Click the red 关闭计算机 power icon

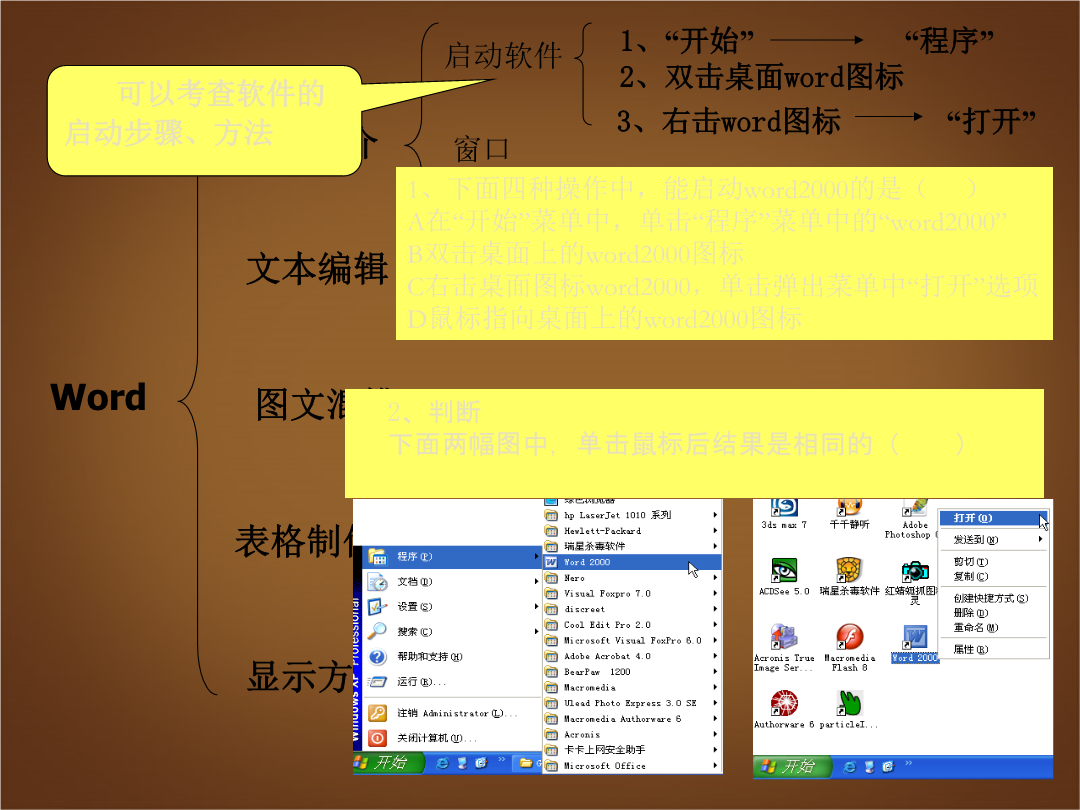click(377, 738)
